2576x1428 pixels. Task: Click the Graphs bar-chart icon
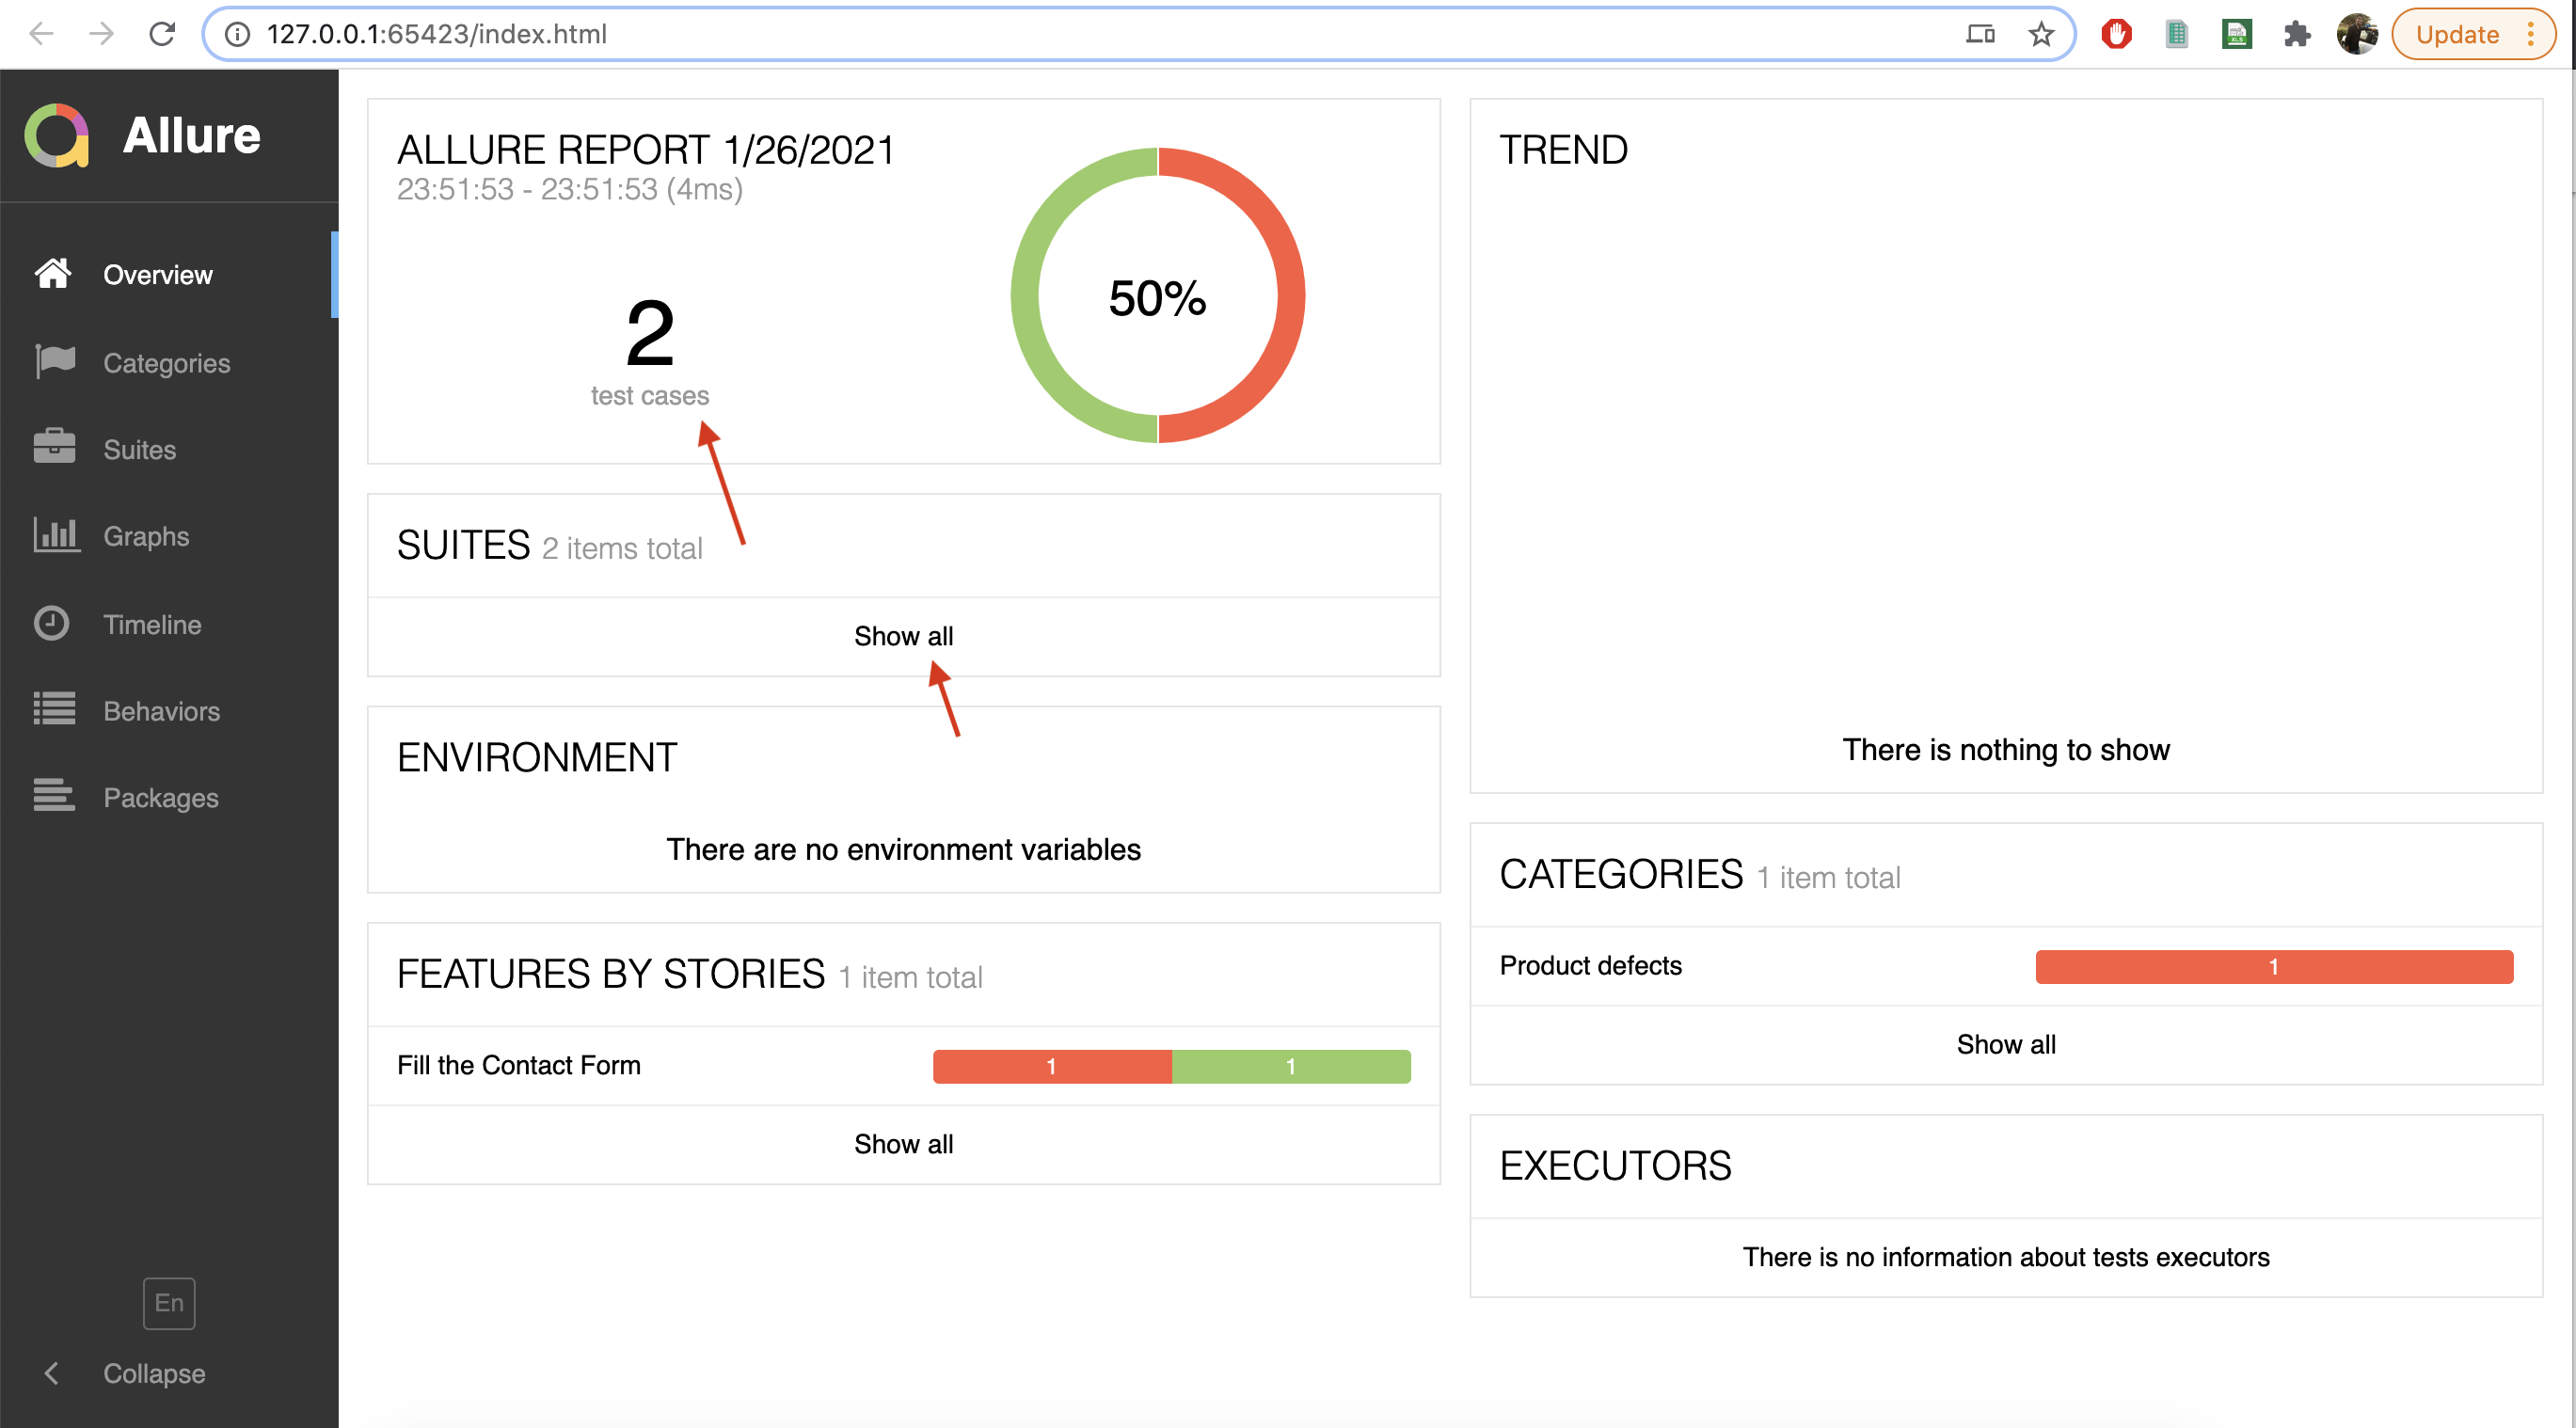53,535
